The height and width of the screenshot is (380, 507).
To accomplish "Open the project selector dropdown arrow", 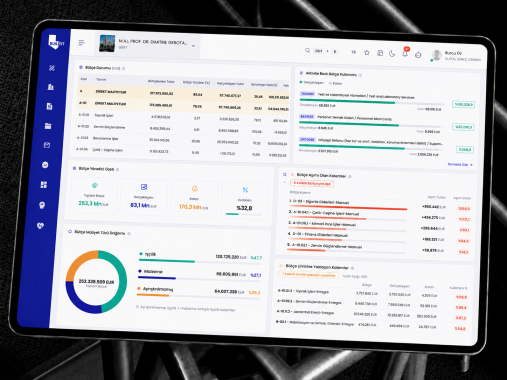I will coord(193,46).
